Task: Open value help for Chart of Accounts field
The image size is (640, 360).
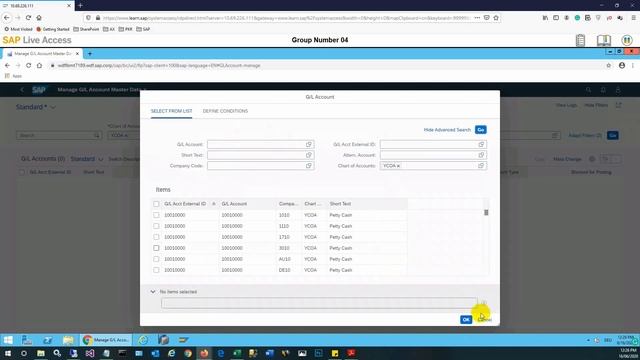Action: [481, 166]
